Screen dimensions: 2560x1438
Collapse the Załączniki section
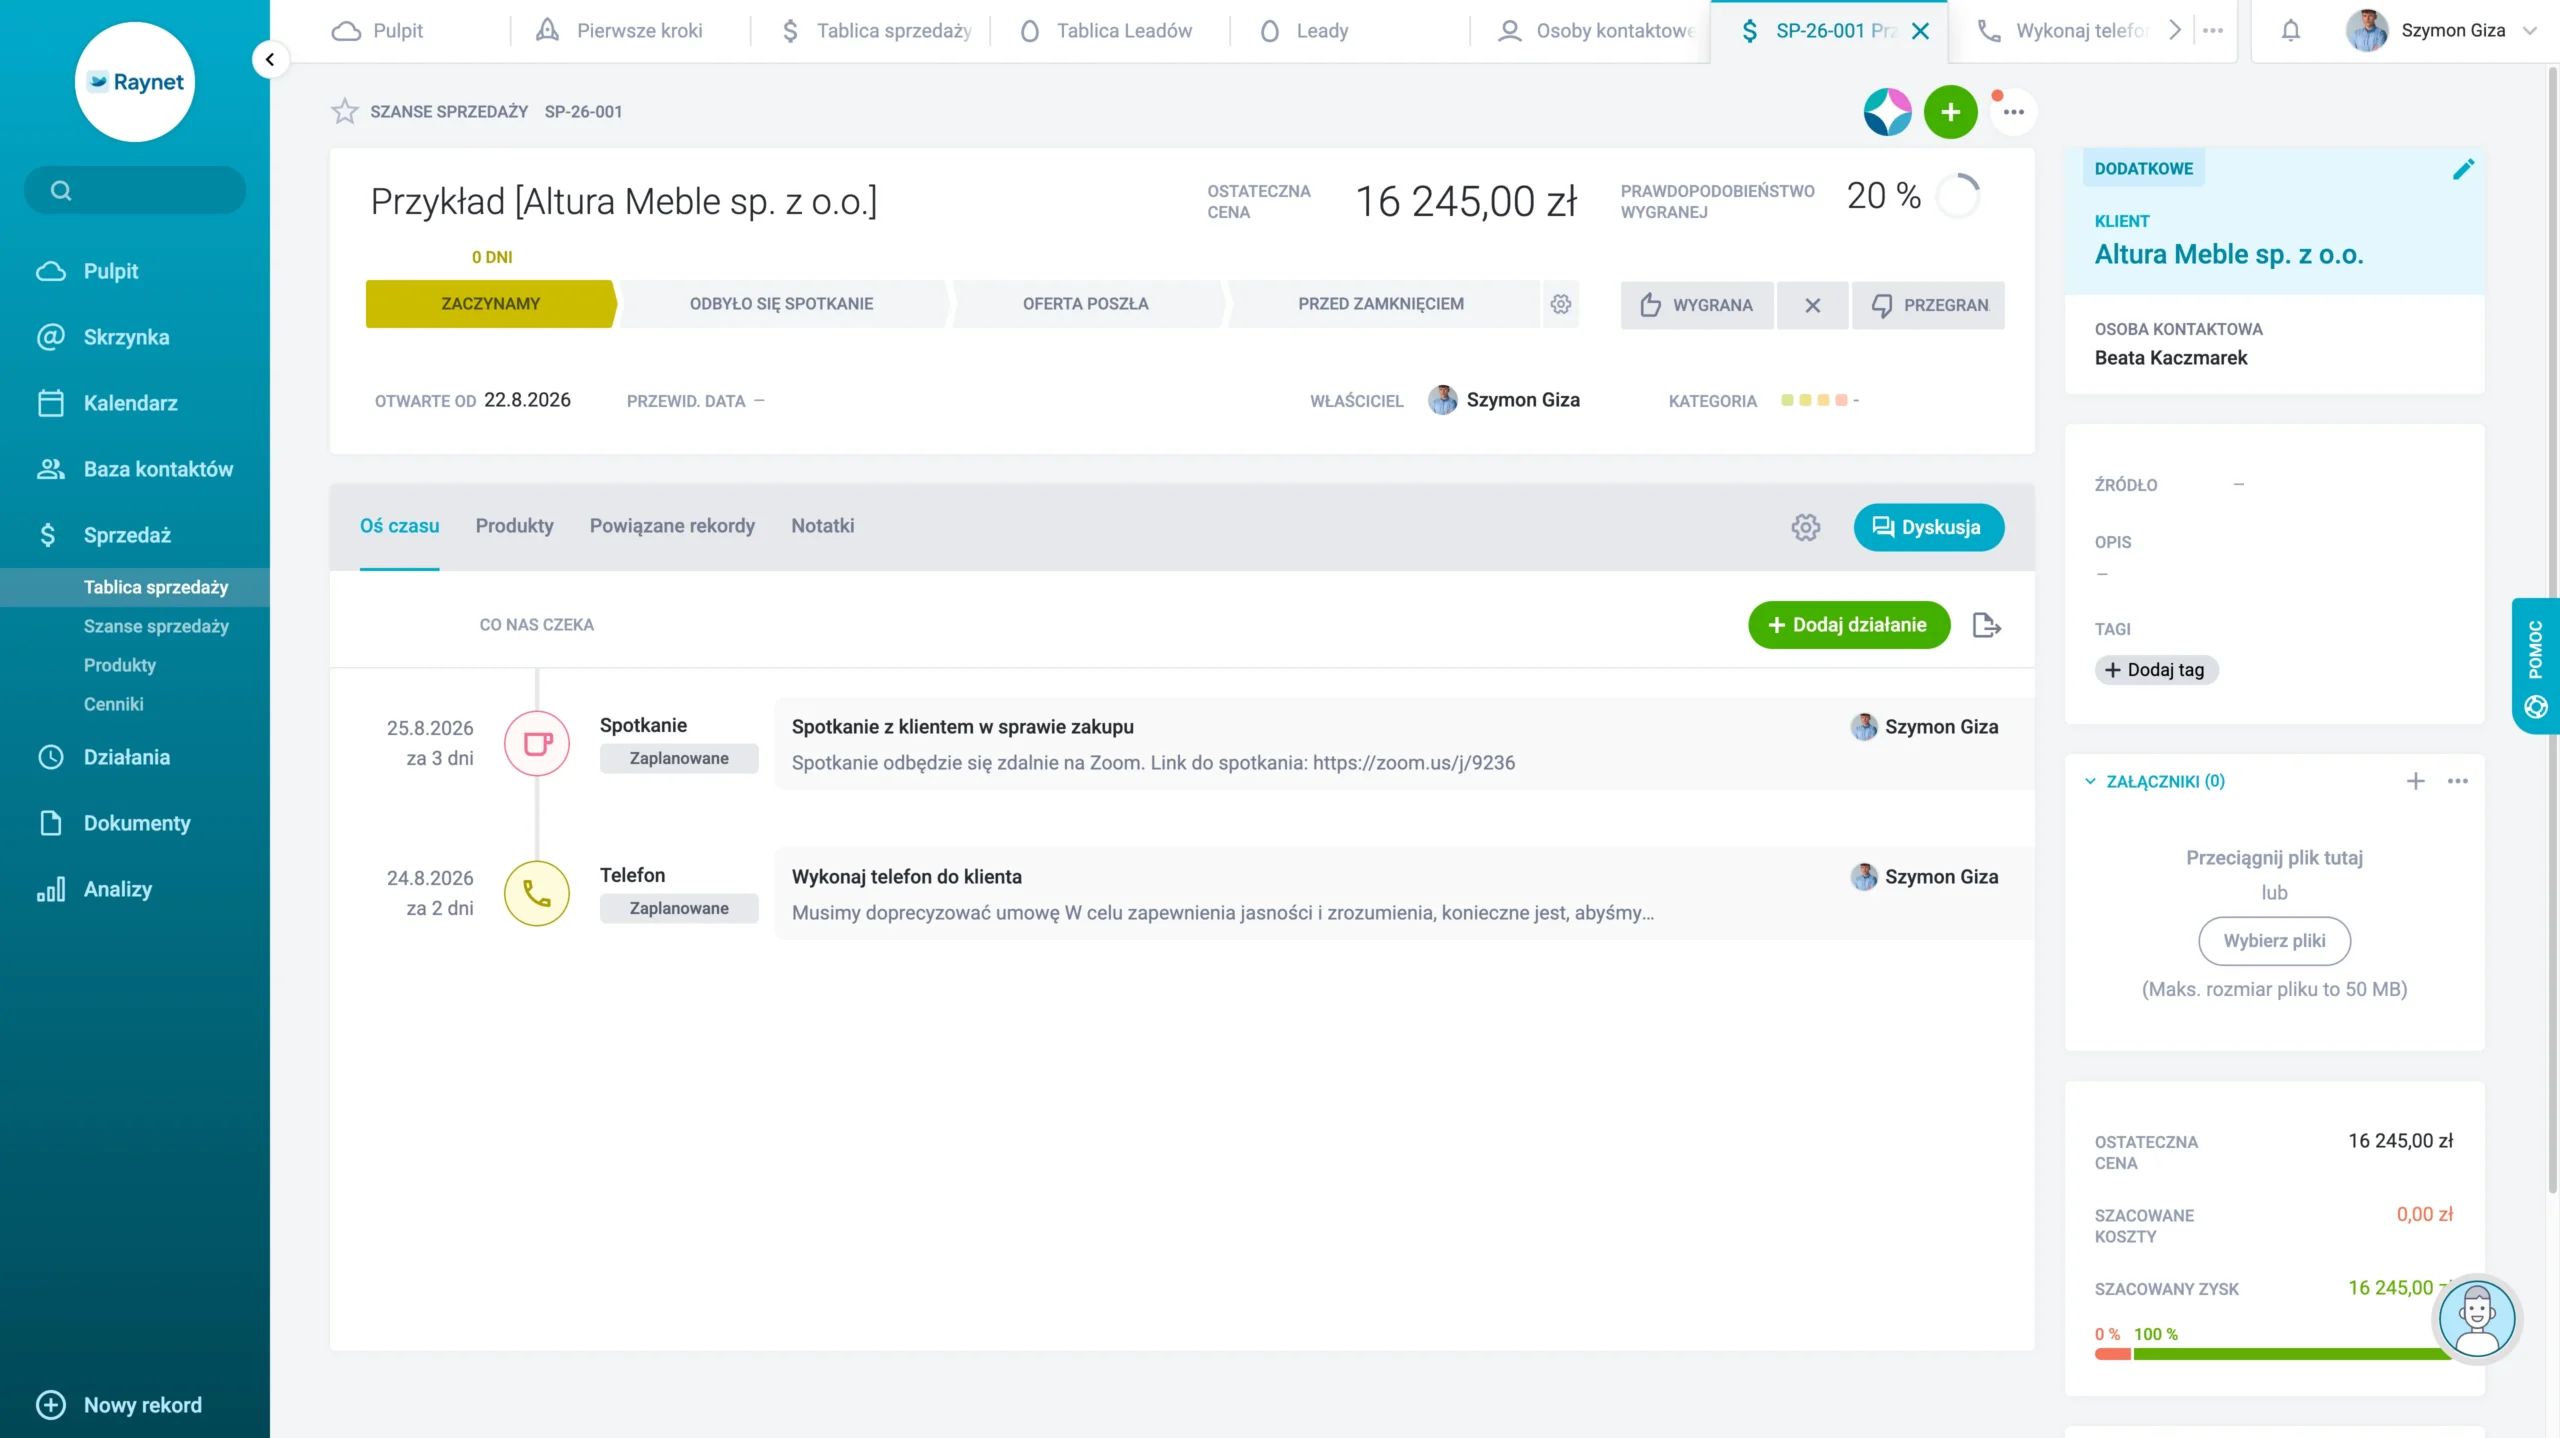(2090, 781)
